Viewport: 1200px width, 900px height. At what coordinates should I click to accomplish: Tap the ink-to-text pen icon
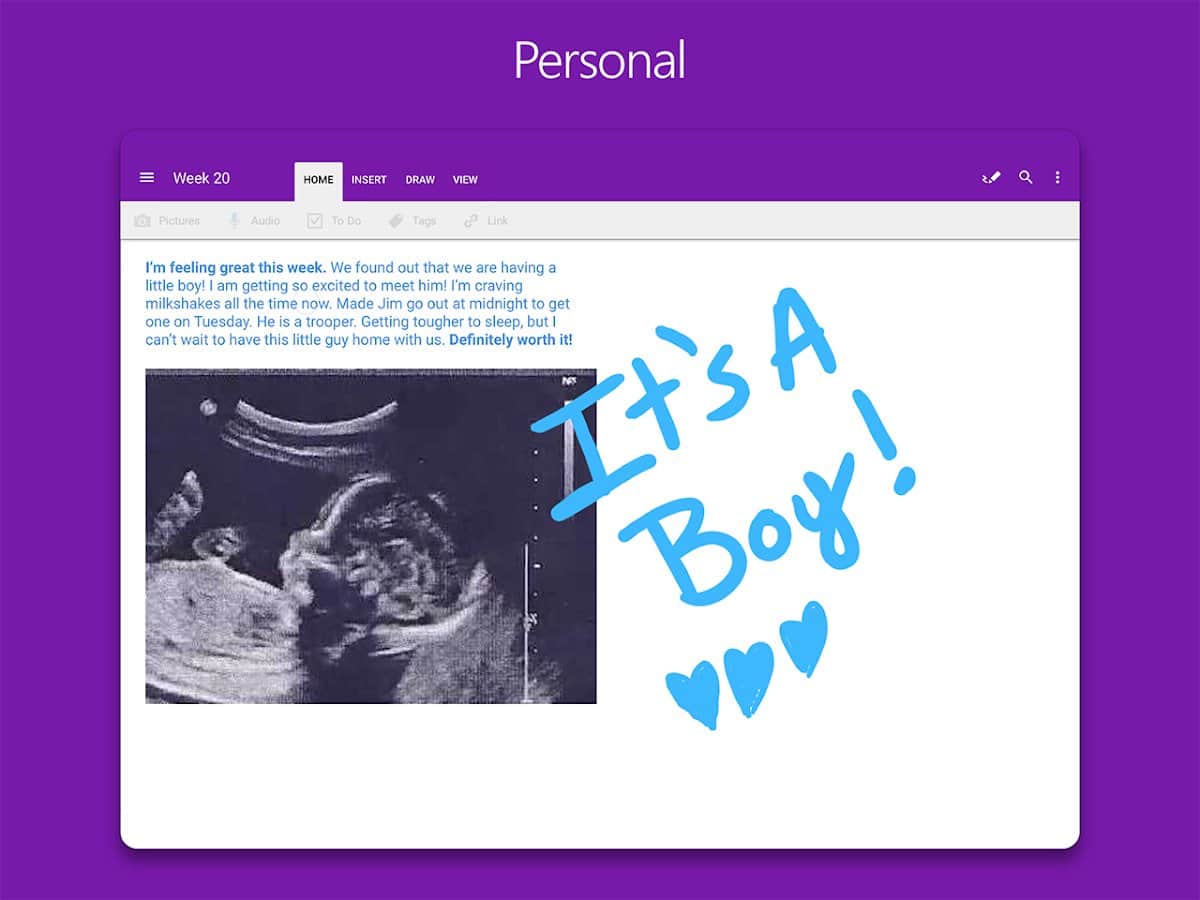coord(991,178)
